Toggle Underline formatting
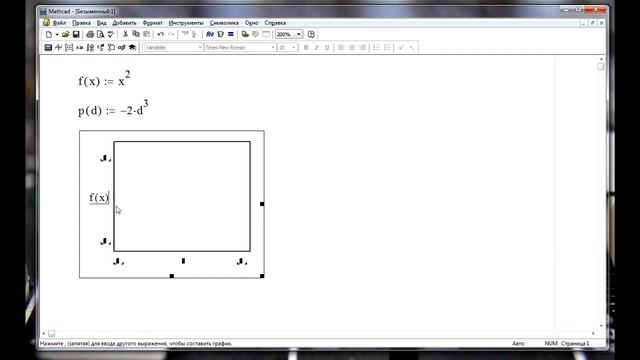This screenshot has width=640, height=360. point(327,48)
